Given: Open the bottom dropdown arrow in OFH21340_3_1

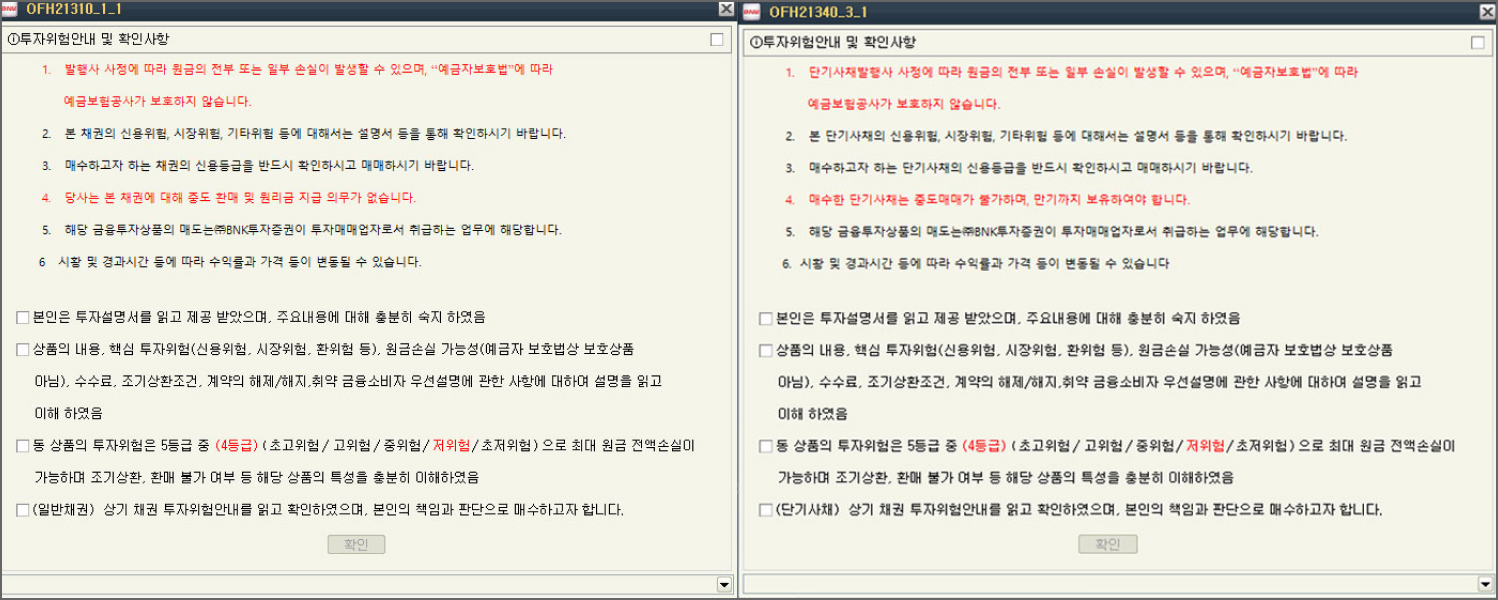Looking at the screenshot, I should pyautogui.click(x=1484, y=584).
